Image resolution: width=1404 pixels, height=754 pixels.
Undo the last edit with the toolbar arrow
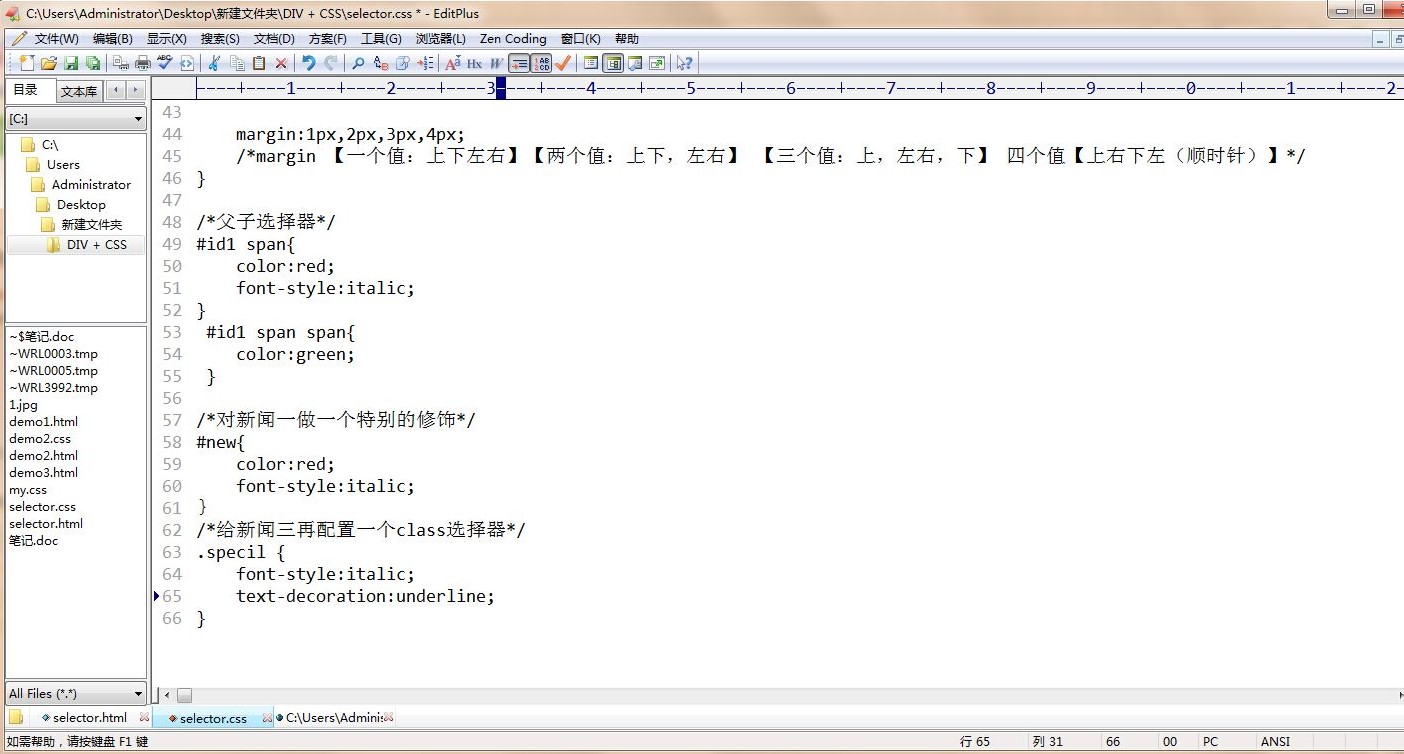pyautogui.click(x=309, y=63)
